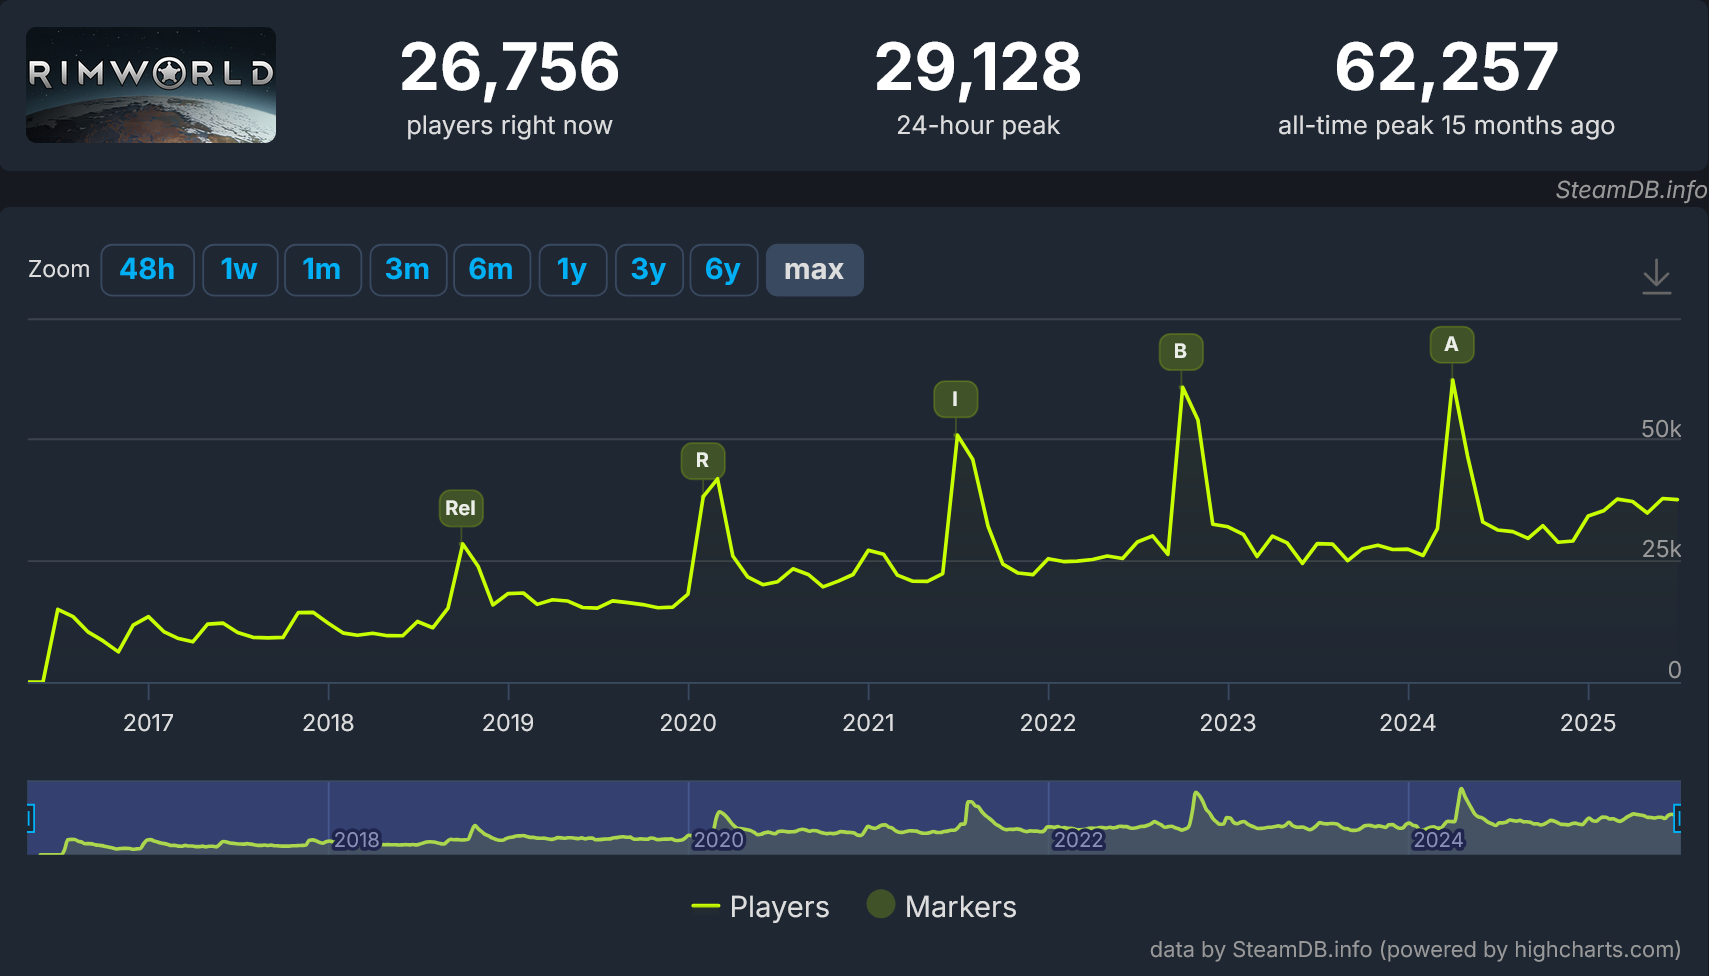
Task: Click the right navigator range handle
Action: click(x=1678, y=818)
